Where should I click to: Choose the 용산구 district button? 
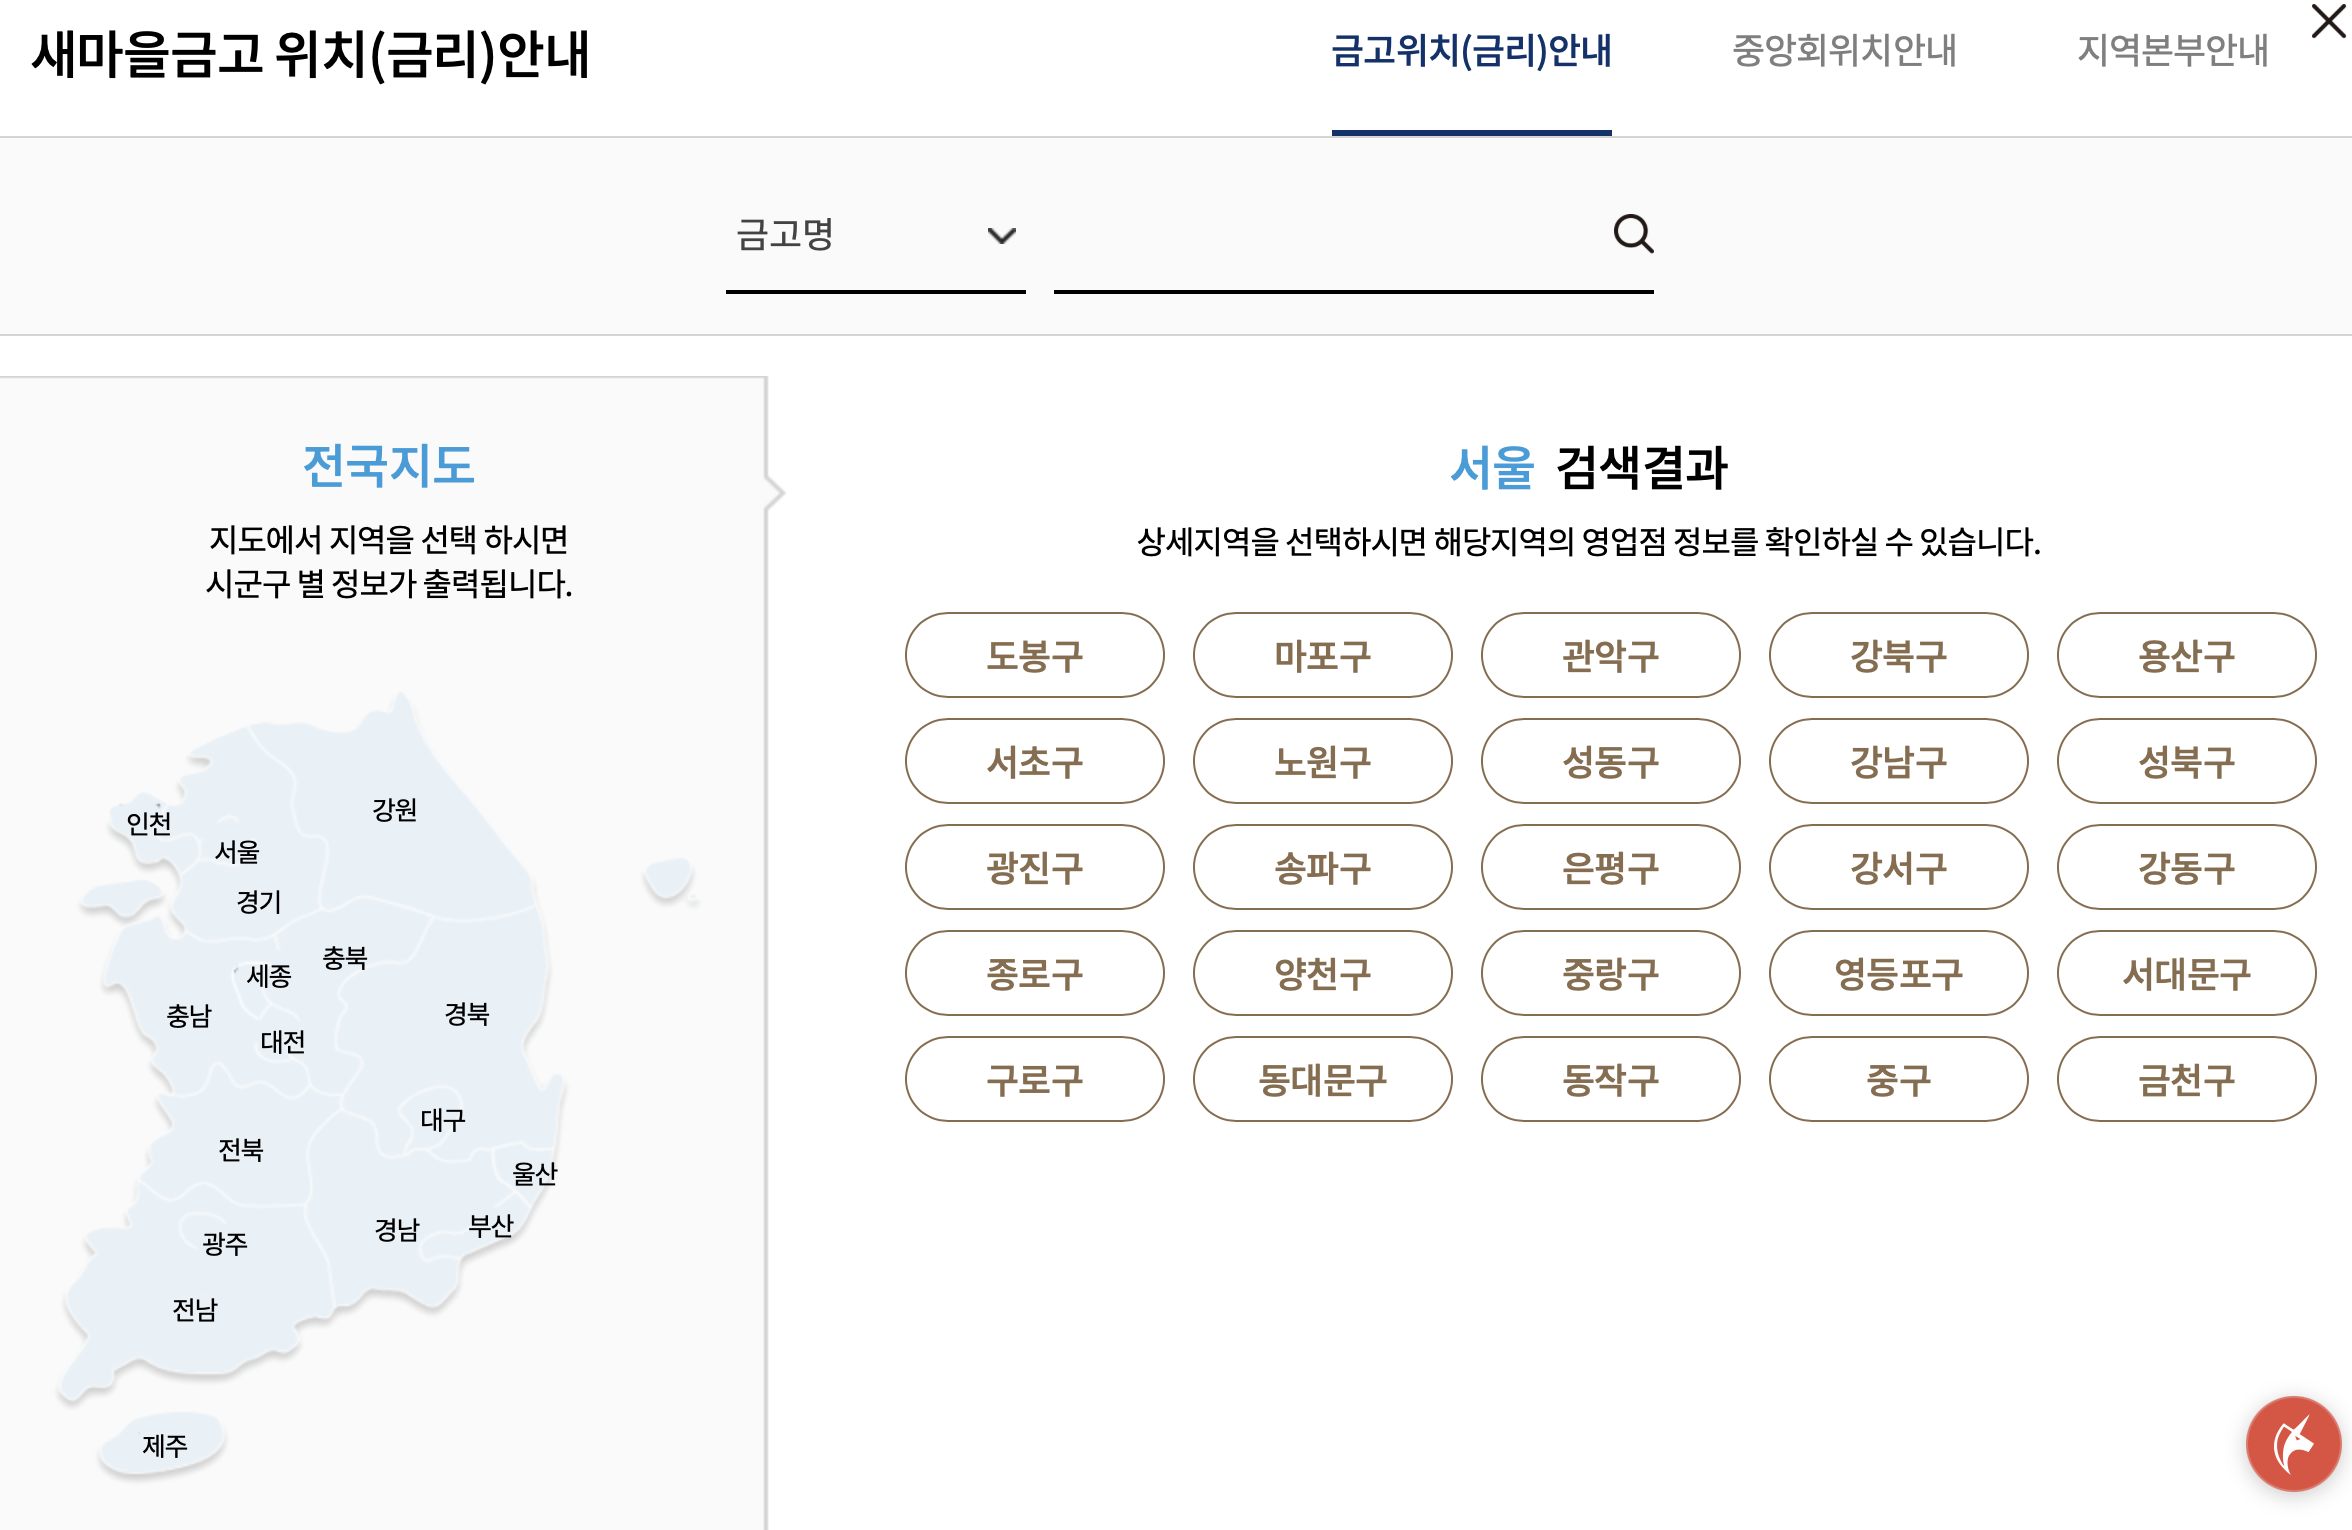2186,656
